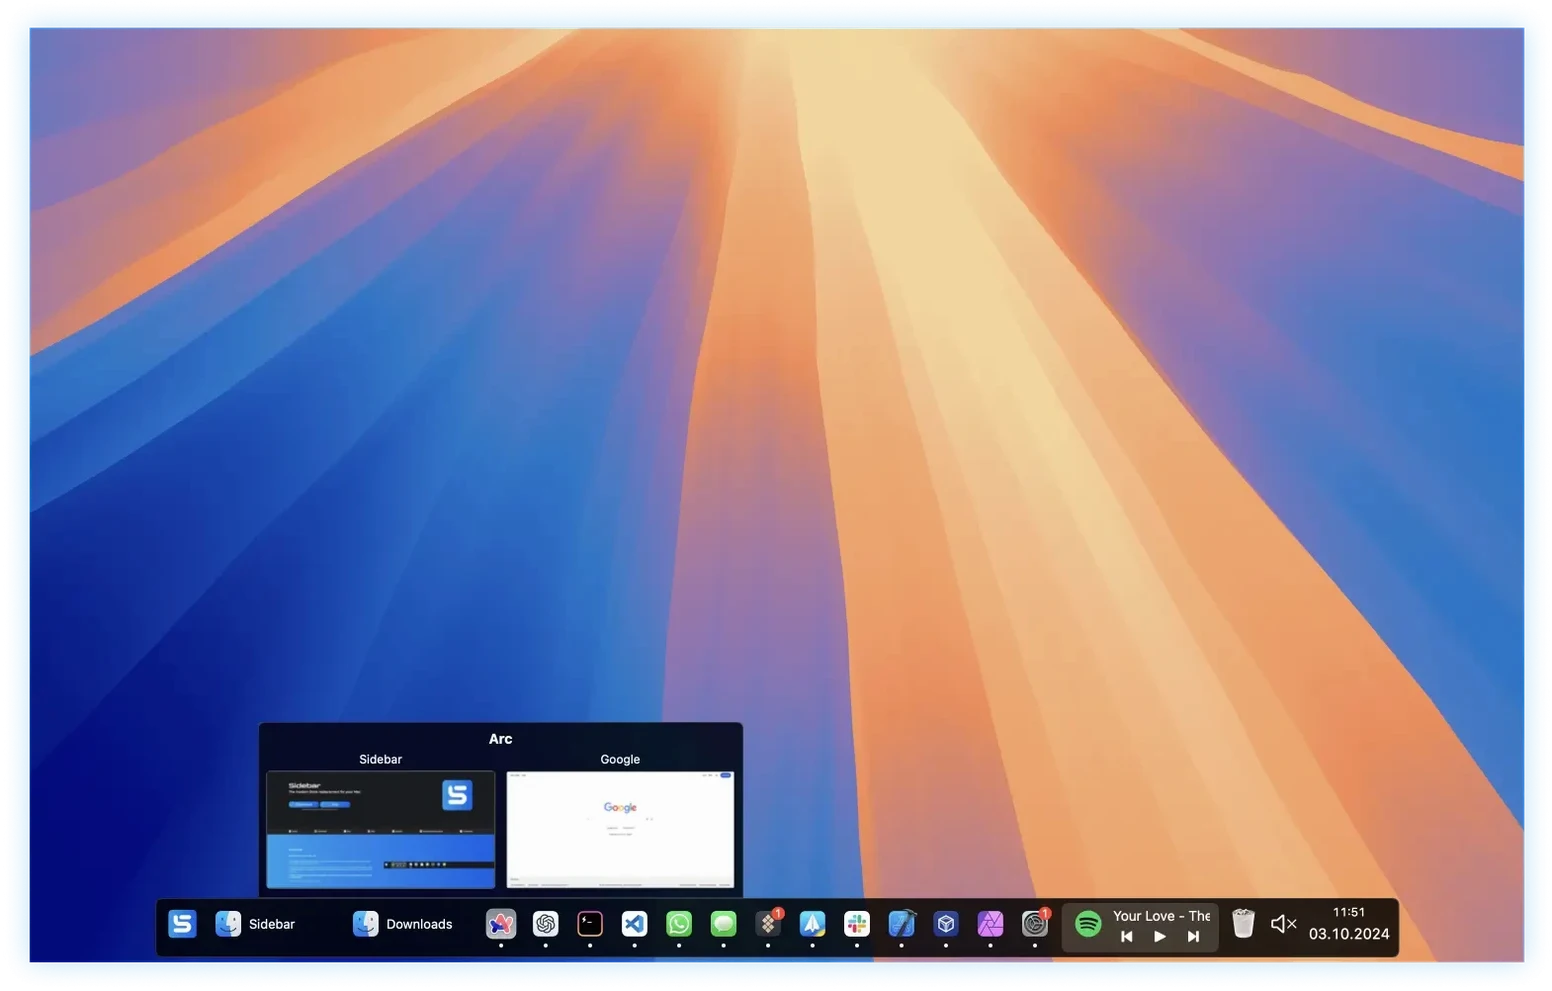Open the Finder Downloads window item
Viewport: 1552px width, 991px height.
click(403, 924)
